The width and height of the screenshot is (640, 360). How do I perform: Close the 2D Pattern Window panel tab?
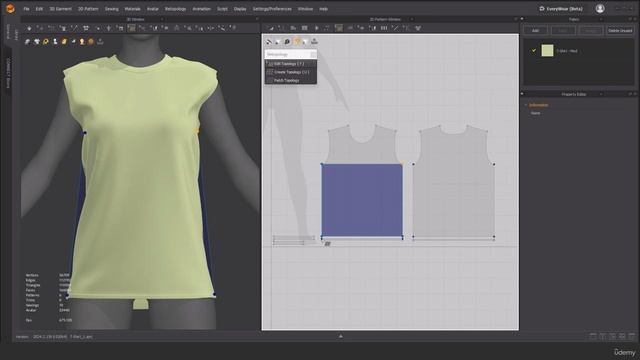pyautogui.click(x=411, y=19)
